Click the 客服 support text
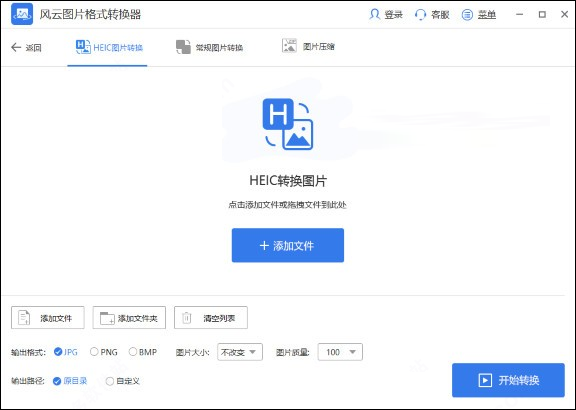Viewport: 576px width, 410px height. pyautogui.click(x=440, y=15)
